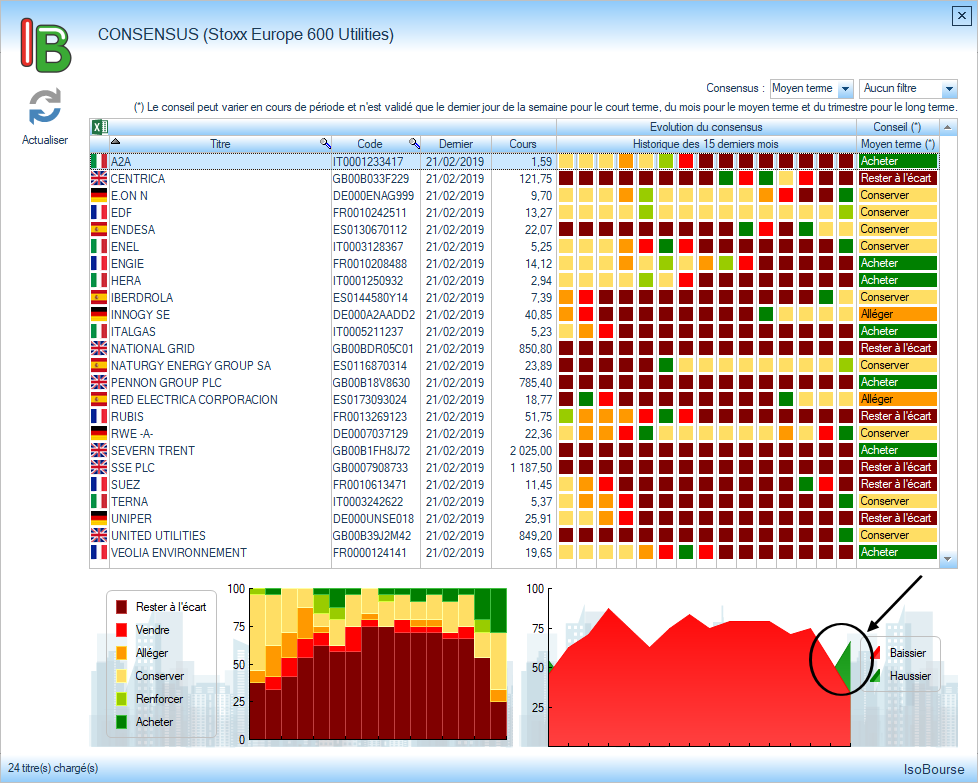This screenshot has width=978, height=783.
Task: Close the Consensus window
Action: [961, 16]
